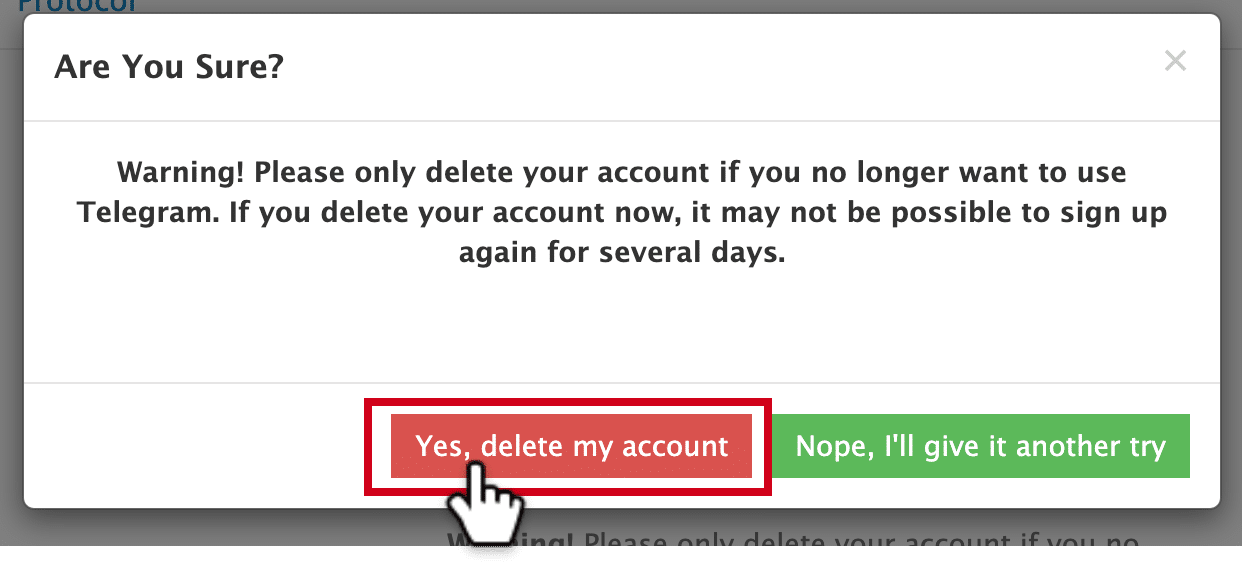Open the partially hidden Protocol link
The image size is (1242, 566).
[x=77, y=5]
